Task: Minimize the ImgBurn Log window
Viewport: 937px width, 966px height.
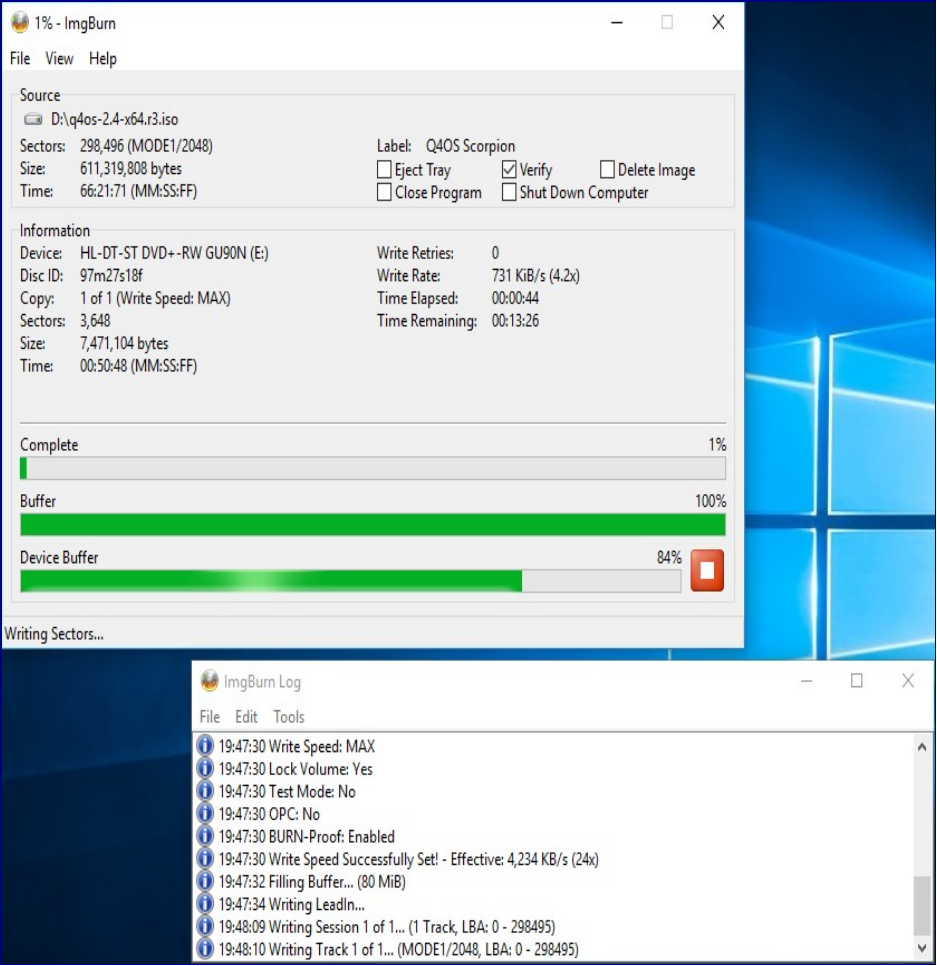Action: tap(806, 681)
